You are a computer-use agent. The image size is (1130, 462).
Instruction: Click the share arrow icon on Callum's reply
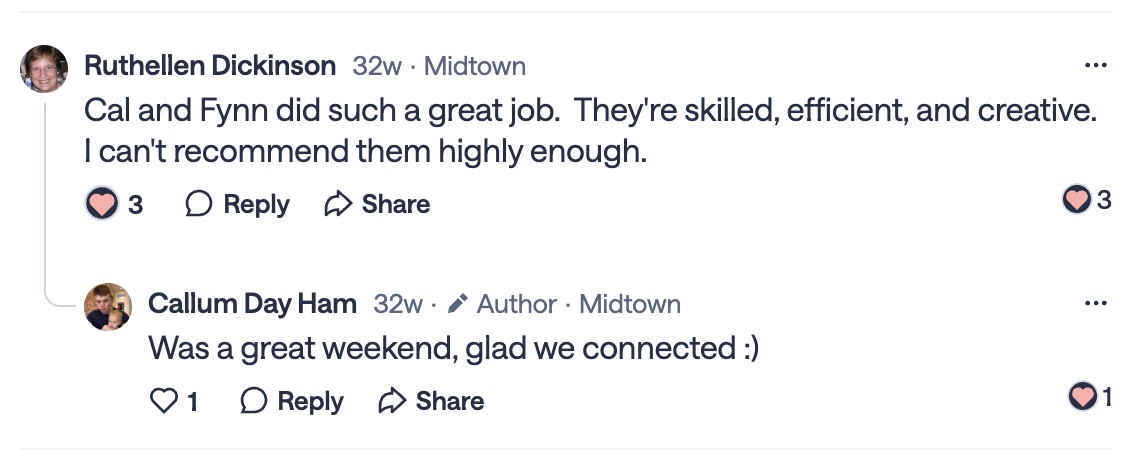tap(393, 401)
